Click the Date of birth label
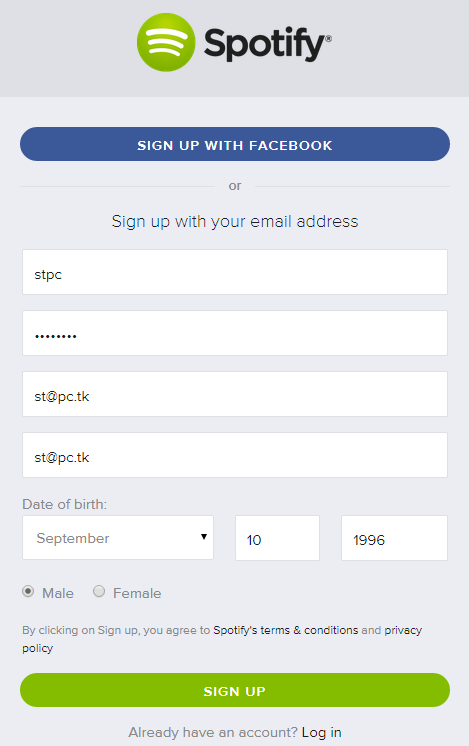 pyautogui.click(x=65, y=504)
